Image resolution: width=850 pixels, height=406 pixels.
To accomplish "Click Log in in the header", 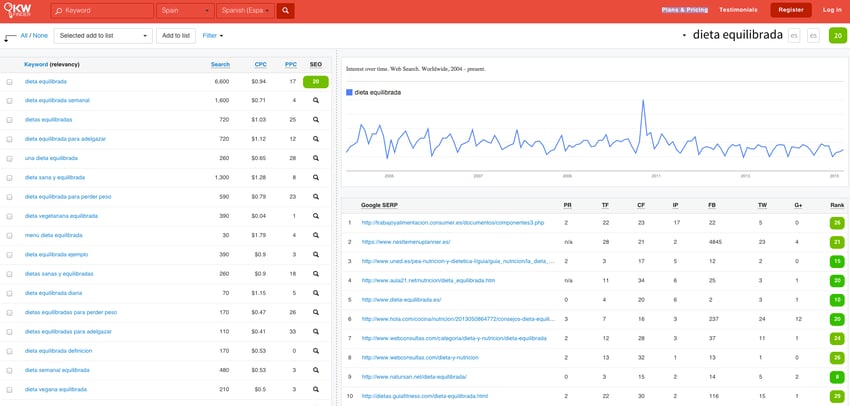I will 832,10.
